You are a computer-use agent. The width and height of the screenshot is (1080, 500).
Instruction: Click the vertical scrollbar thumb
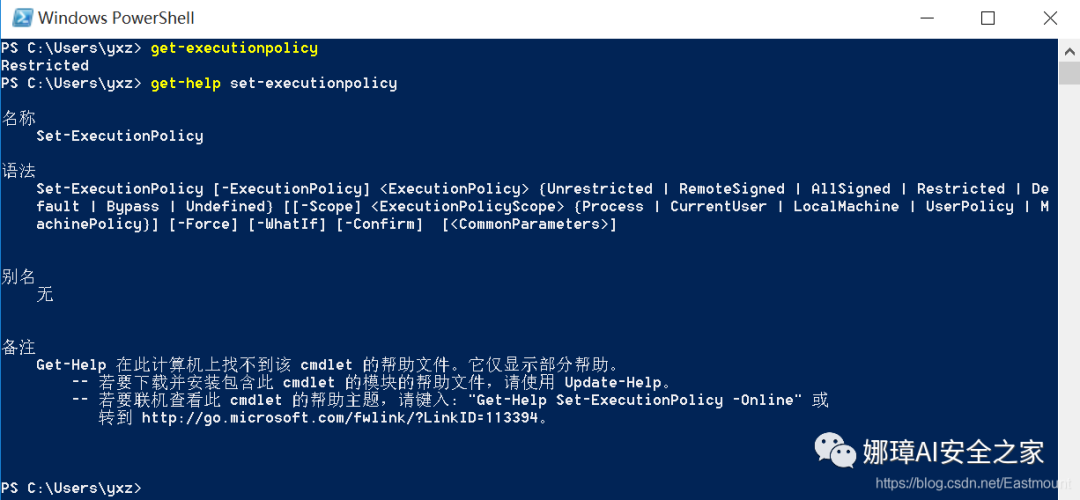pos(1069,72)
